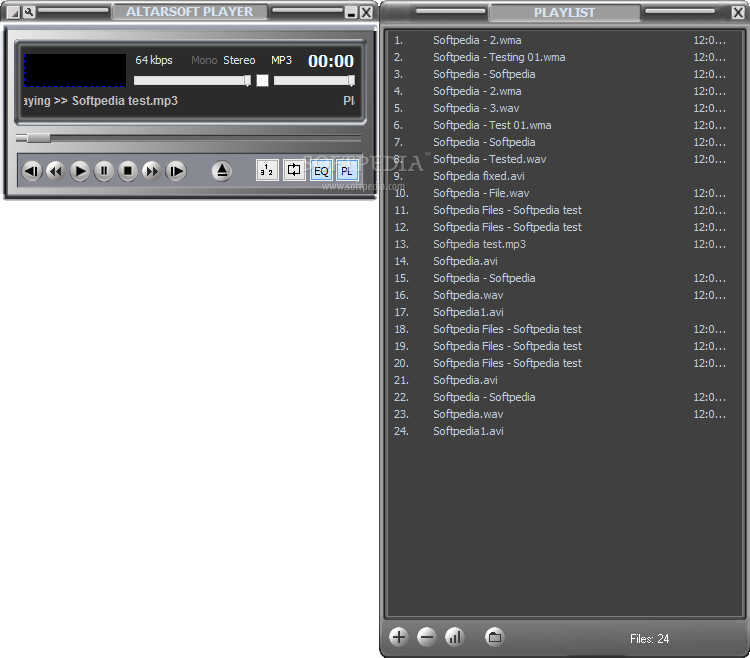Viewport: 750px width, 658px height.
Task: Select playlist item 4 Softpedia - 2.wma
Action: (564, 91)
